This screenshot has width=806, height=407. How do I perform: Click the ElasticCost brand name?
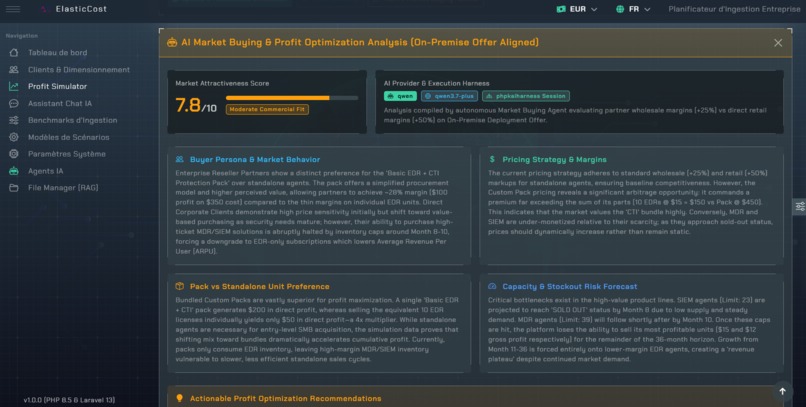[x=81, y=9]
